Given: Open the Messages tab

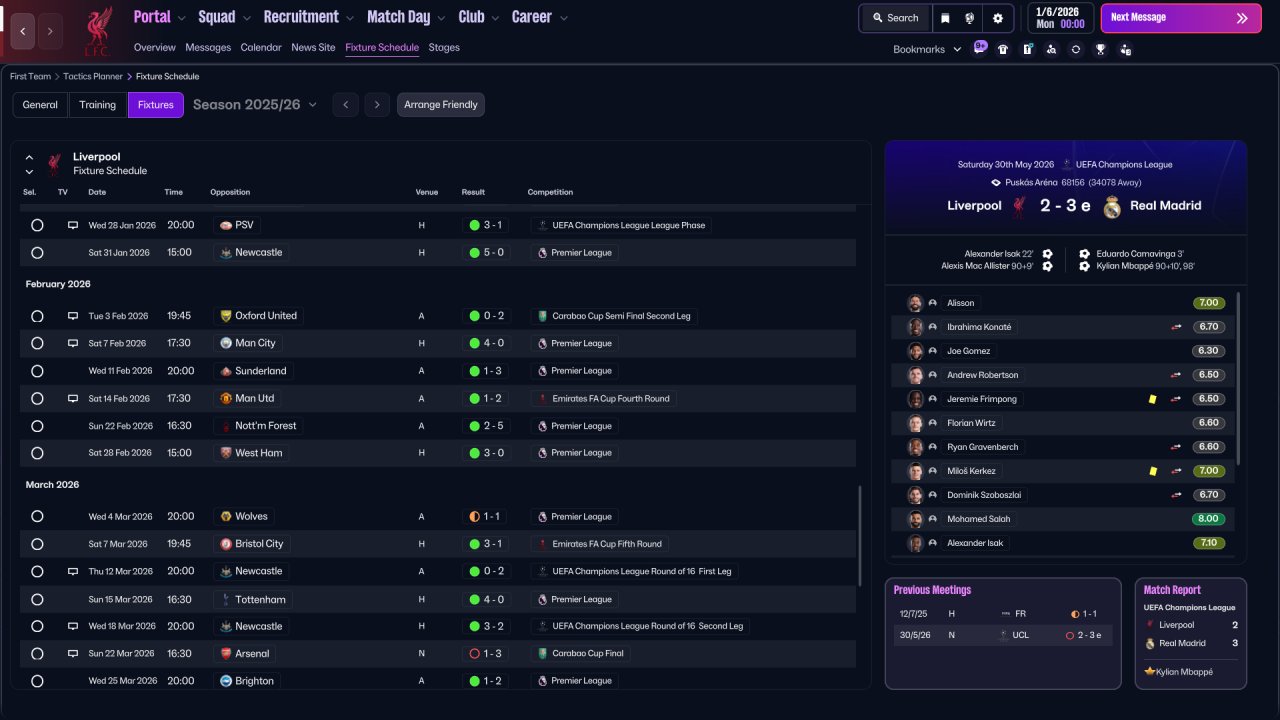Looking at the screenshot, I should pyautogui.click(x=208, y=47).
